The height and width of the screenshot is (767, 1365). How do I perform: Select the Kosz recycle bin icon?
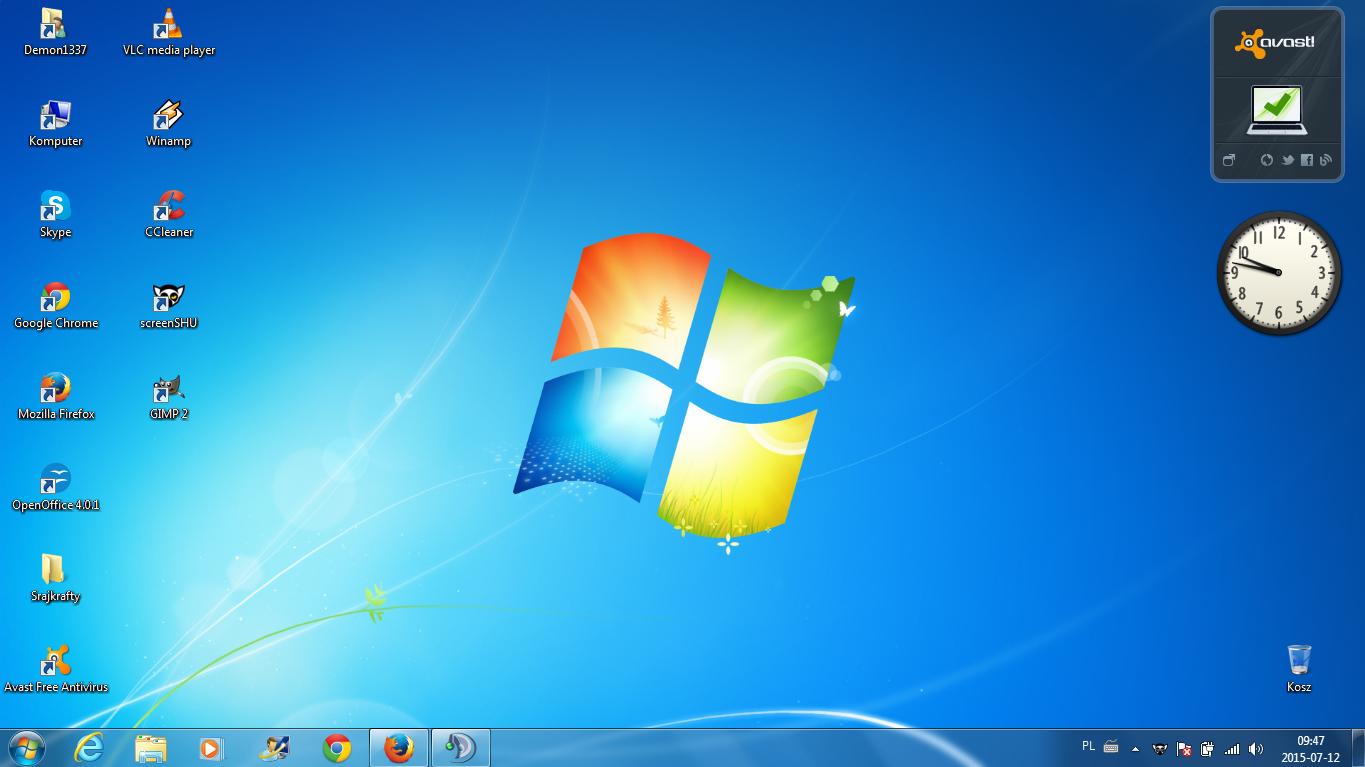pyautogui.click(x=1299, y=669)
